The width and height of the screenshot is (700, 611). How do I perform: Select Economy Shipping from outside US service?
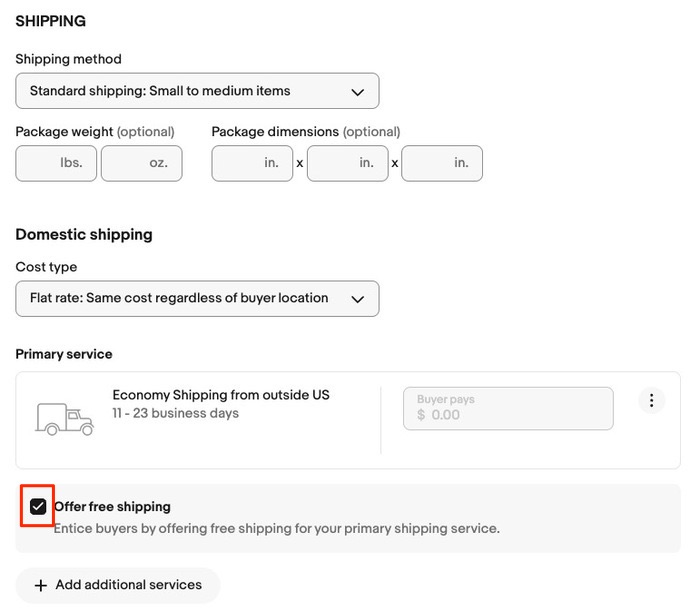(x=221, y=395)
